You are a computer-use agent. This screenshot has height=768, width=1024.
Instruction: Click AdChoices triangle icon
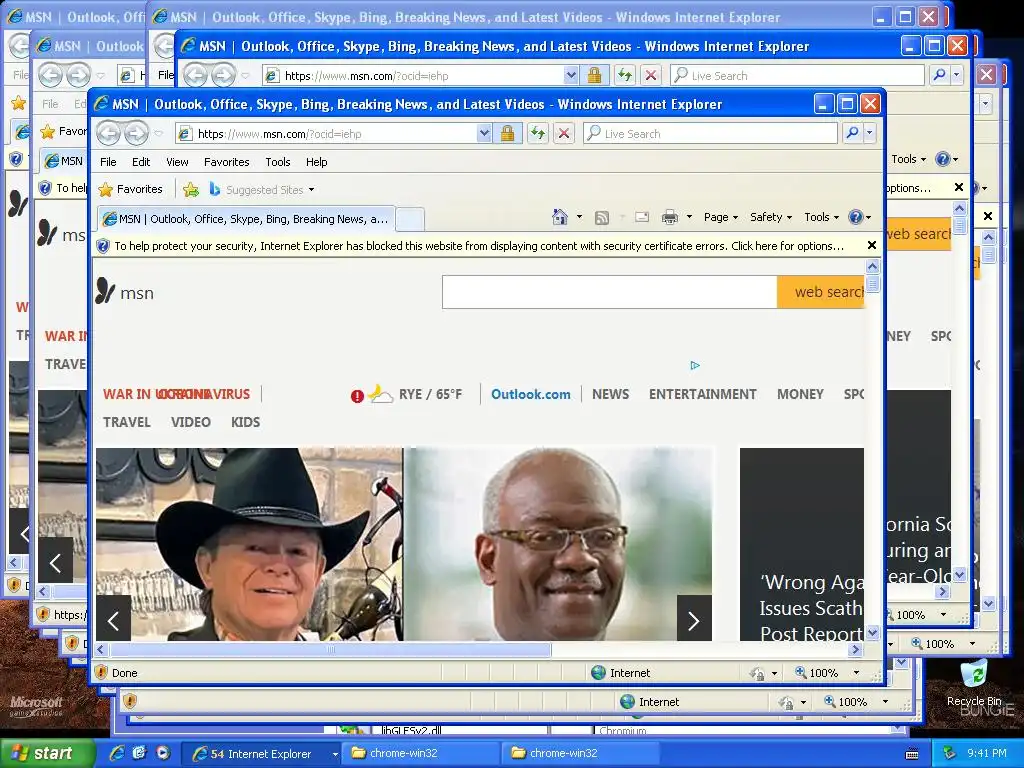tap(695, 365)
